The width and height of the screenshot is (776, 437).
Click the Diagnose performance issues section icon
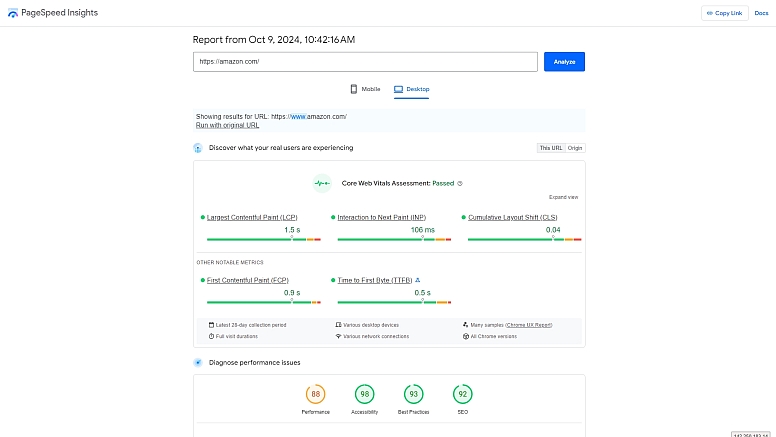[197, 363]
